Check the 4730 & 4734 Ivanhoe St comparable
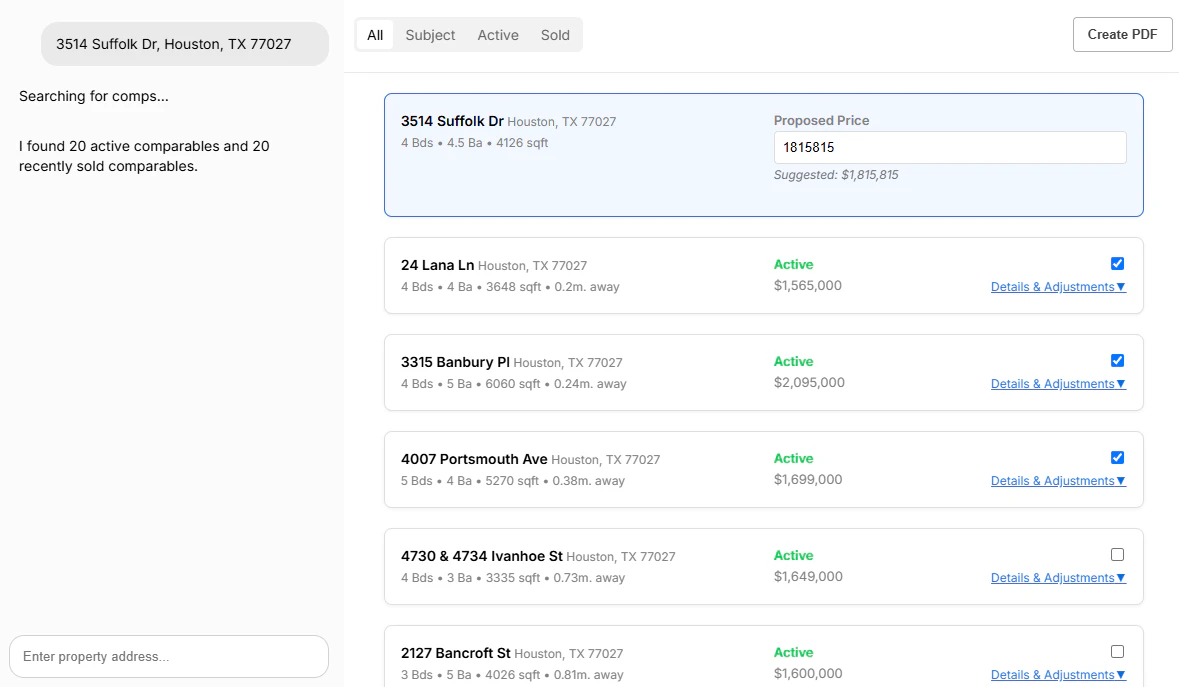This screenshot has width=1179, height=687. (1117, 554)
